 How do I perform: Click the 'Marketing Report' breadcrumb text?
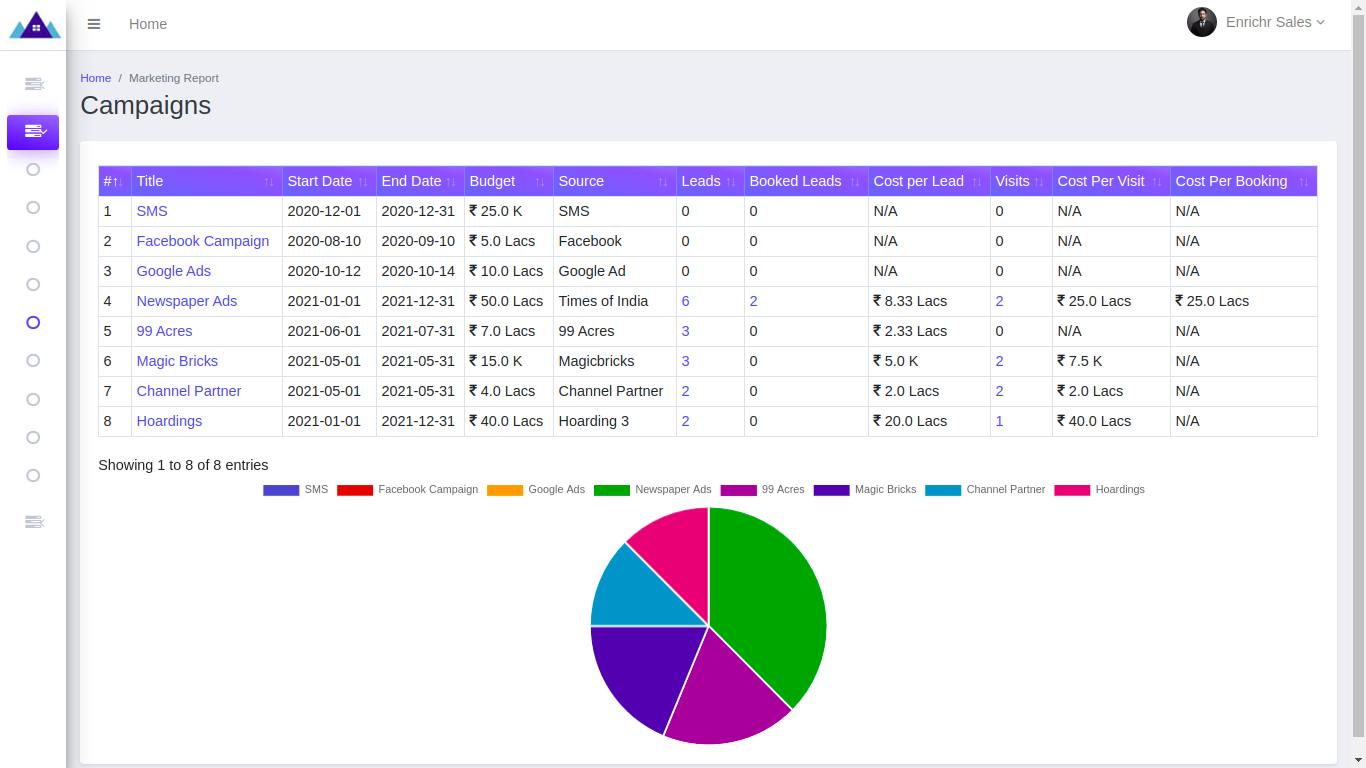coord(174,78)
